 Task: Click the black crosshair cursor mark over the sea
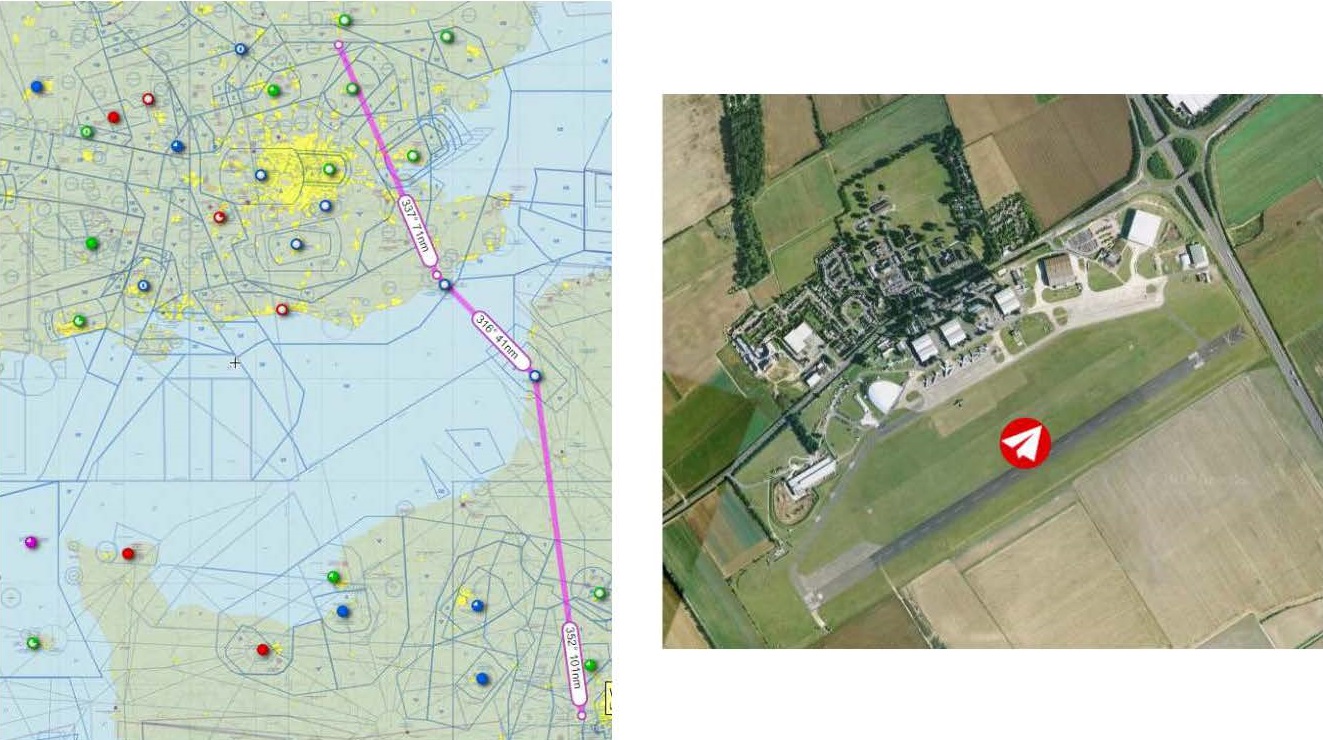click(235, 362)
